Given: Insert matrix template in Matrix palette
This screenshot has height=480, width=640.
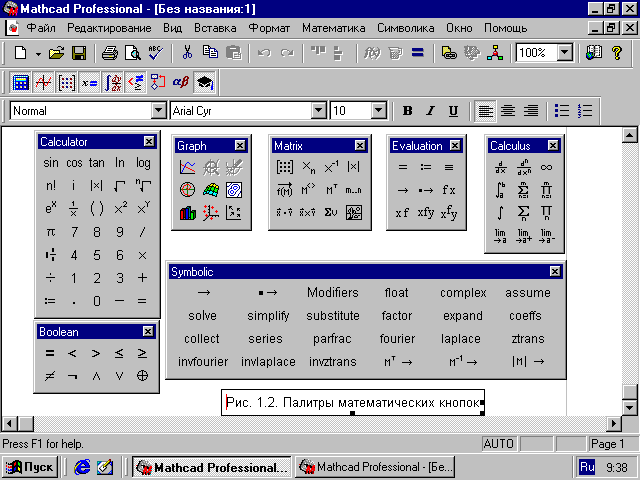Looking at the screenshot, I should (x=284, y=167).
